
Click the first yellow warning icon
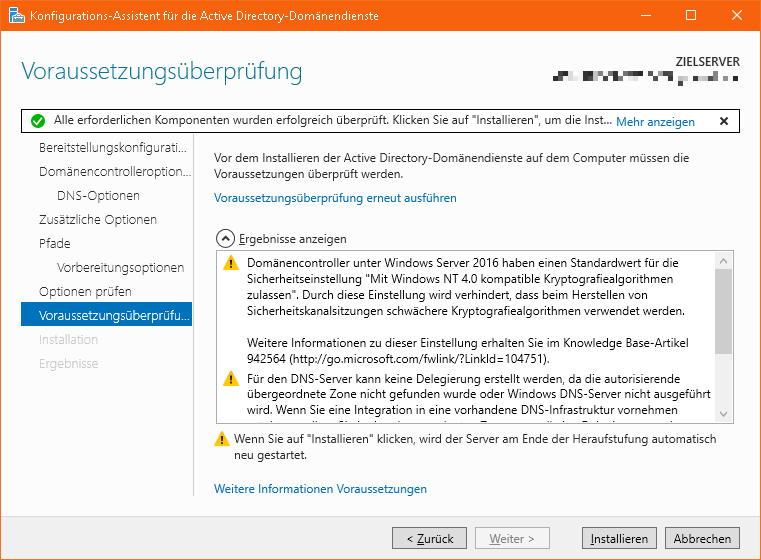coord(231,263)
